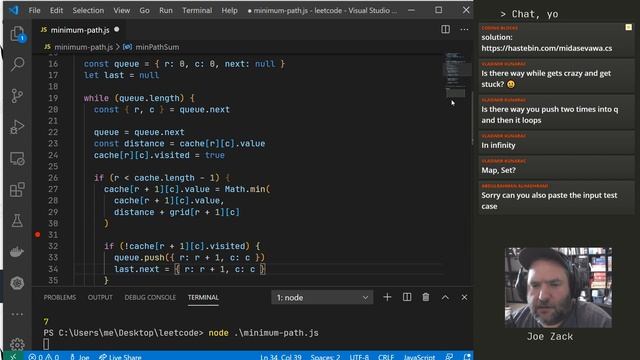The height and width of the screenshot is (360, 640).
Task: Open the Go menu
Action: 144,10
